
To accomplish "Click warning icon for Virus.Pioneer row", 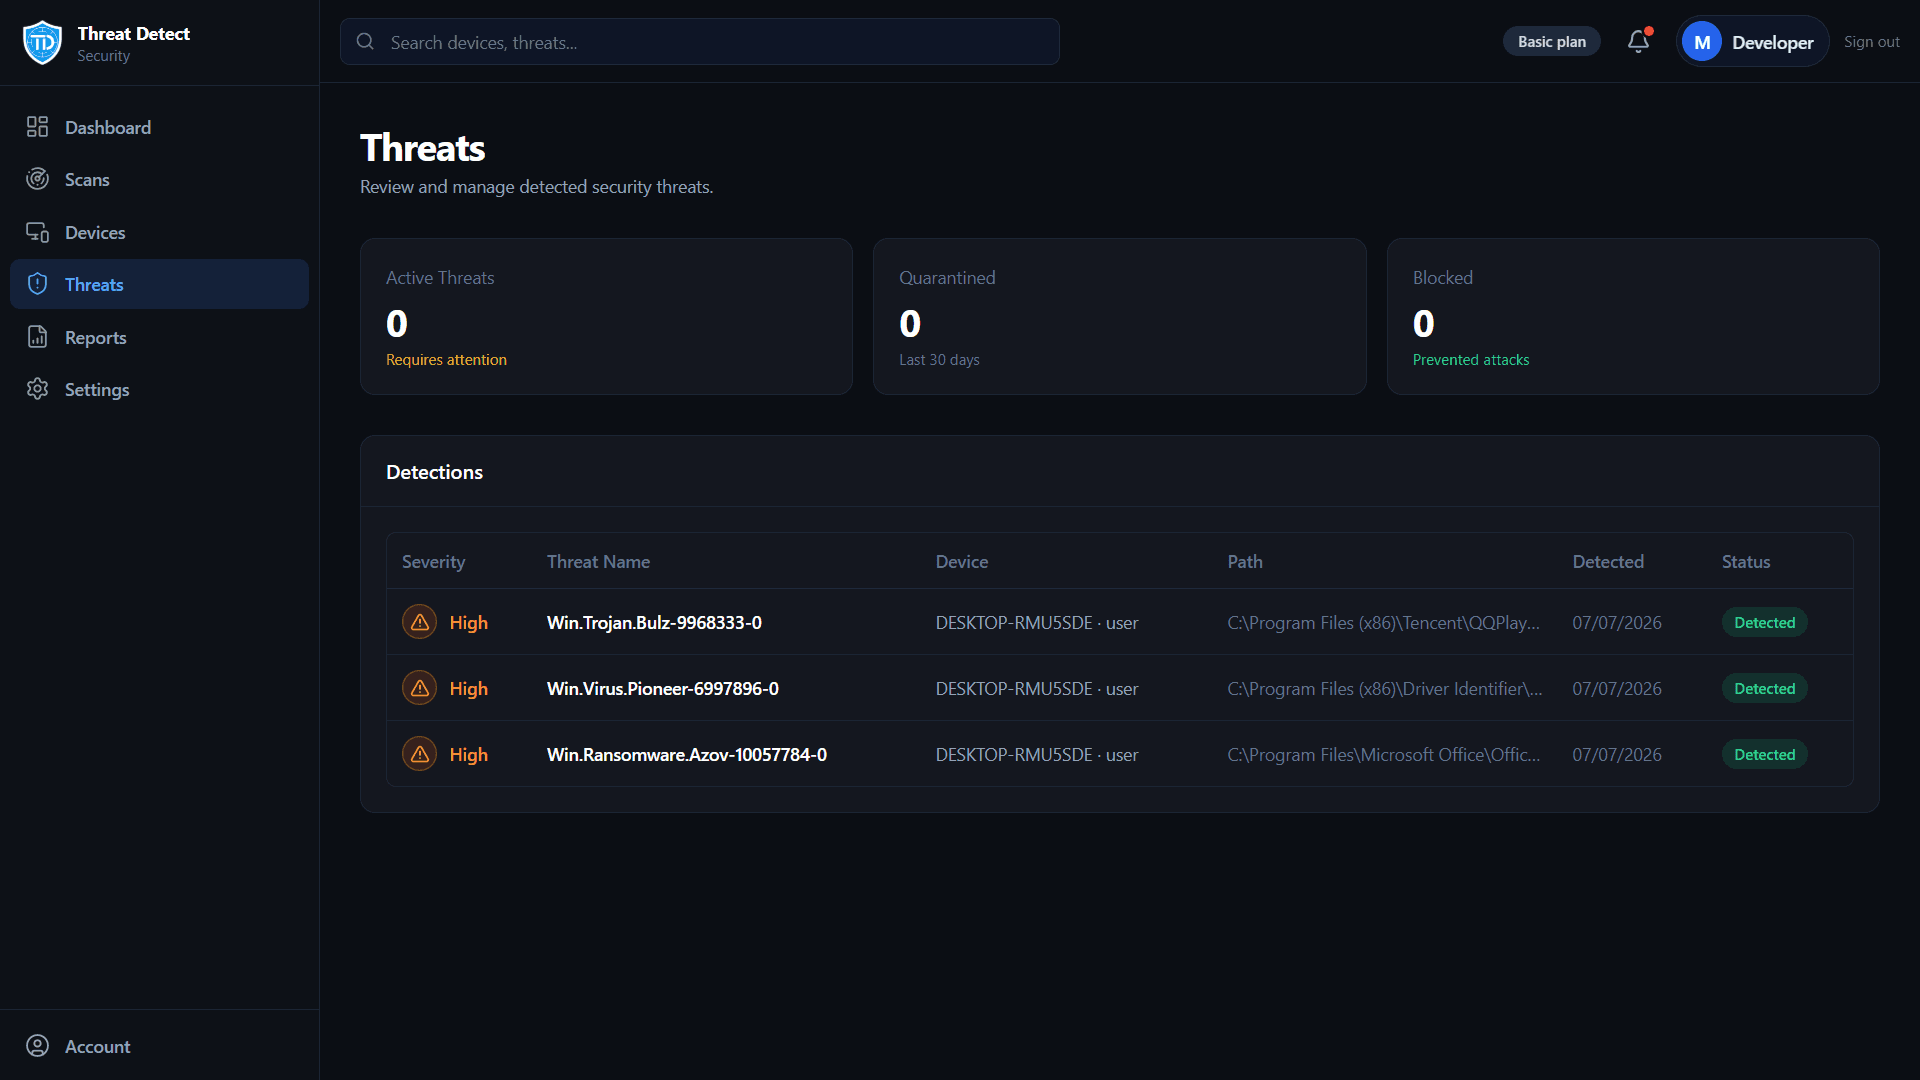I will pos(419,688).
